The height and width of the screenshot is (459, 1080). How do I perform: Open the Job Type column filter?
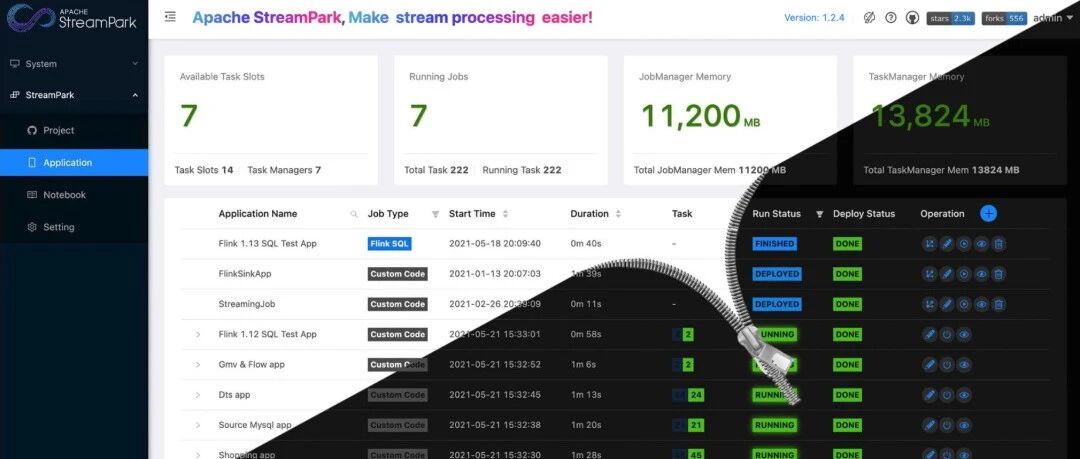(435, 214)
